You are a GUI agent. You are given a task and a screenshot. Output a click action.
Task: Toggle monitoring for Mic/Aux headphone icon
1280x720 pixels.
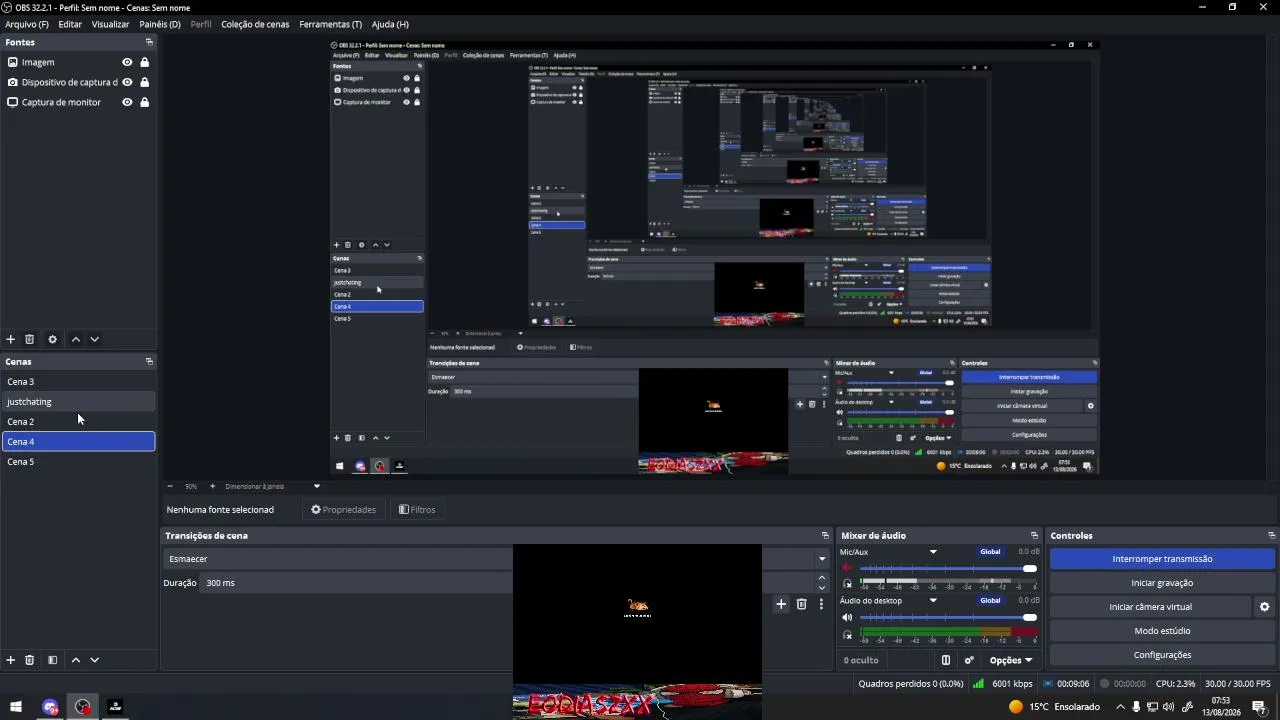point(848,584)
